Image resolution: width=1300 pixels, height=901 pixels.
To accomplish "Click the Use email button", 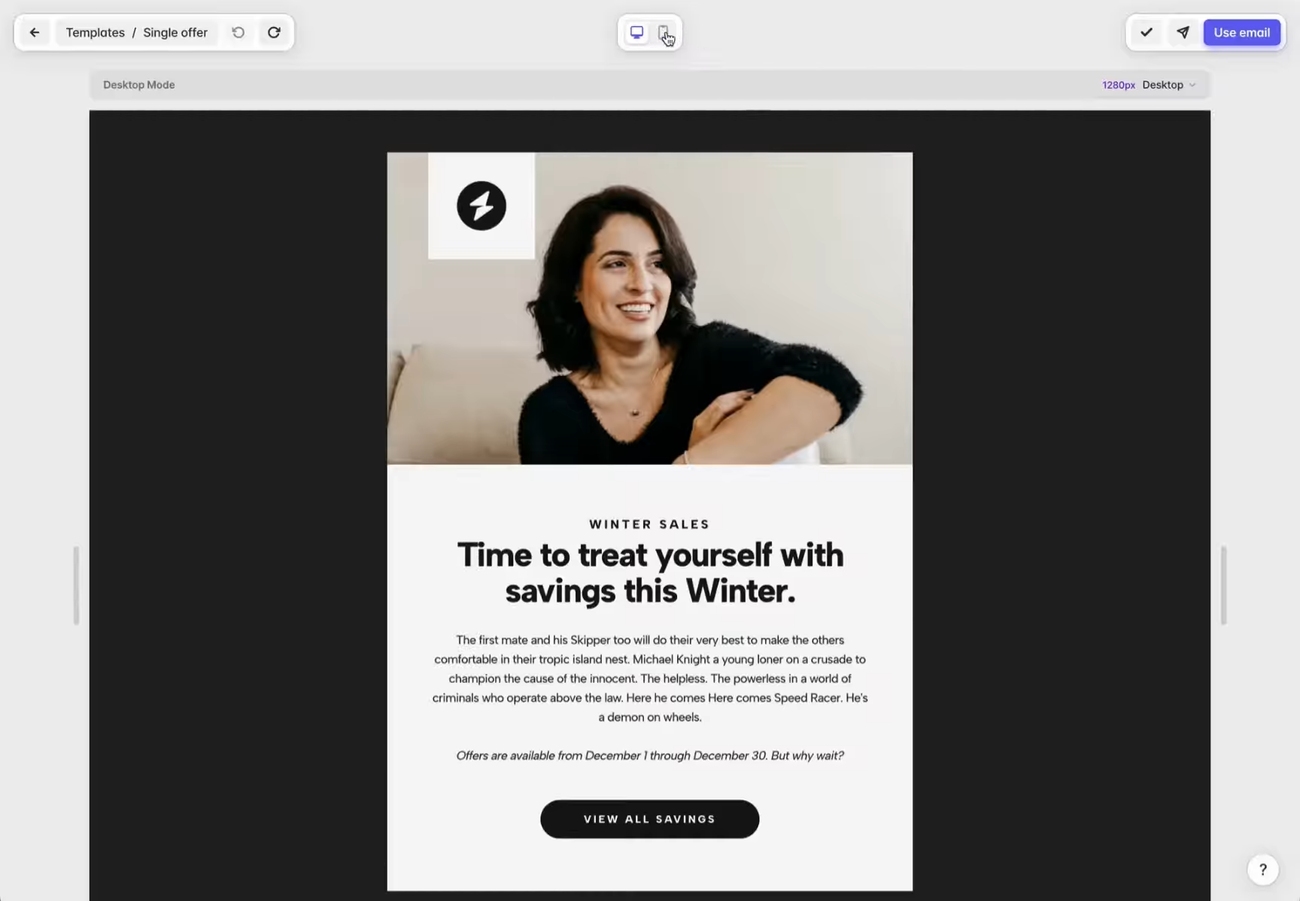I will tap(1242, 33).
